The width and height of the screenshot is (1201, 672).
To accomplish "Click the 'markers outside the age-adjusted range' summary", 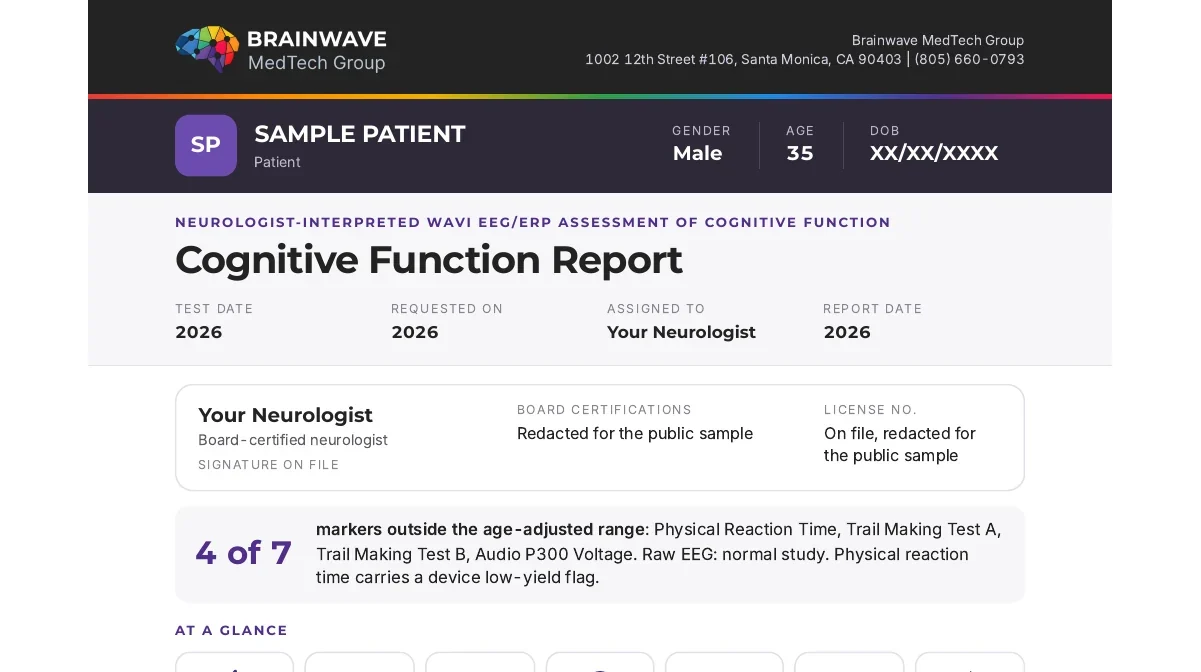I will tap(659, 554).
